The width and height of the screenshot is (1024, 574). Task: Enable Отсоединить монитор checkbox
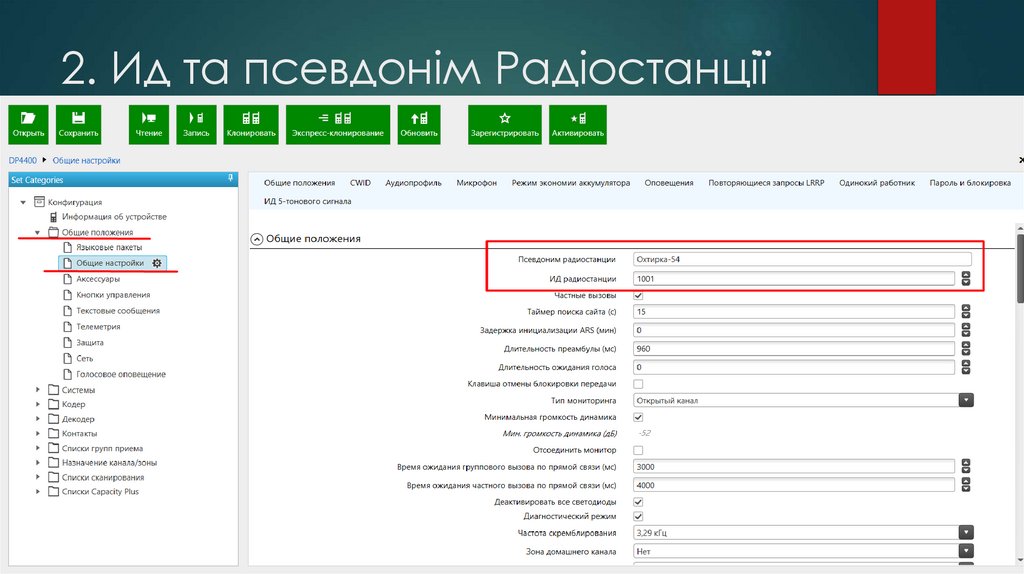pyautogui.click(x=638, y=450)
